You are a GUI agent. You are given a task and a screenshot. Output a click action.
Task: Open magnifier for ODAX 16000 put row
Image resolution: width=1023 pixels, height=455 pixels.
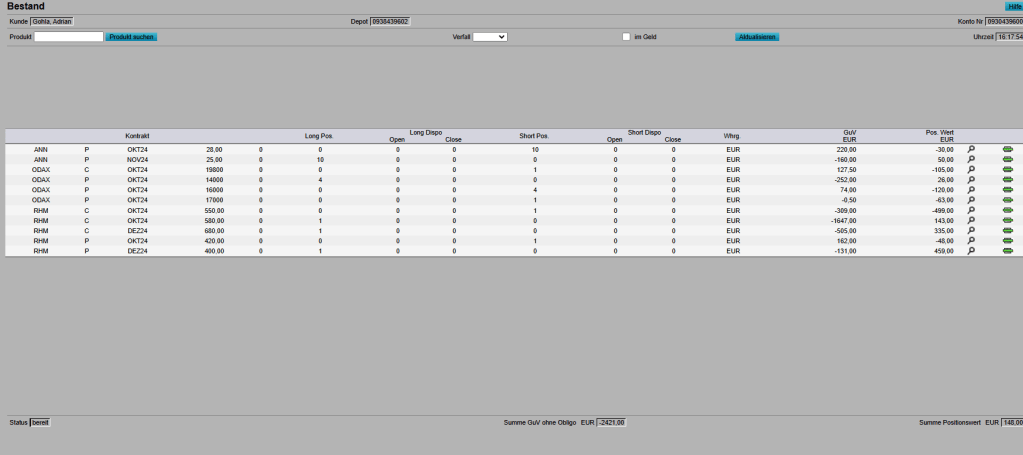(970, 190)
